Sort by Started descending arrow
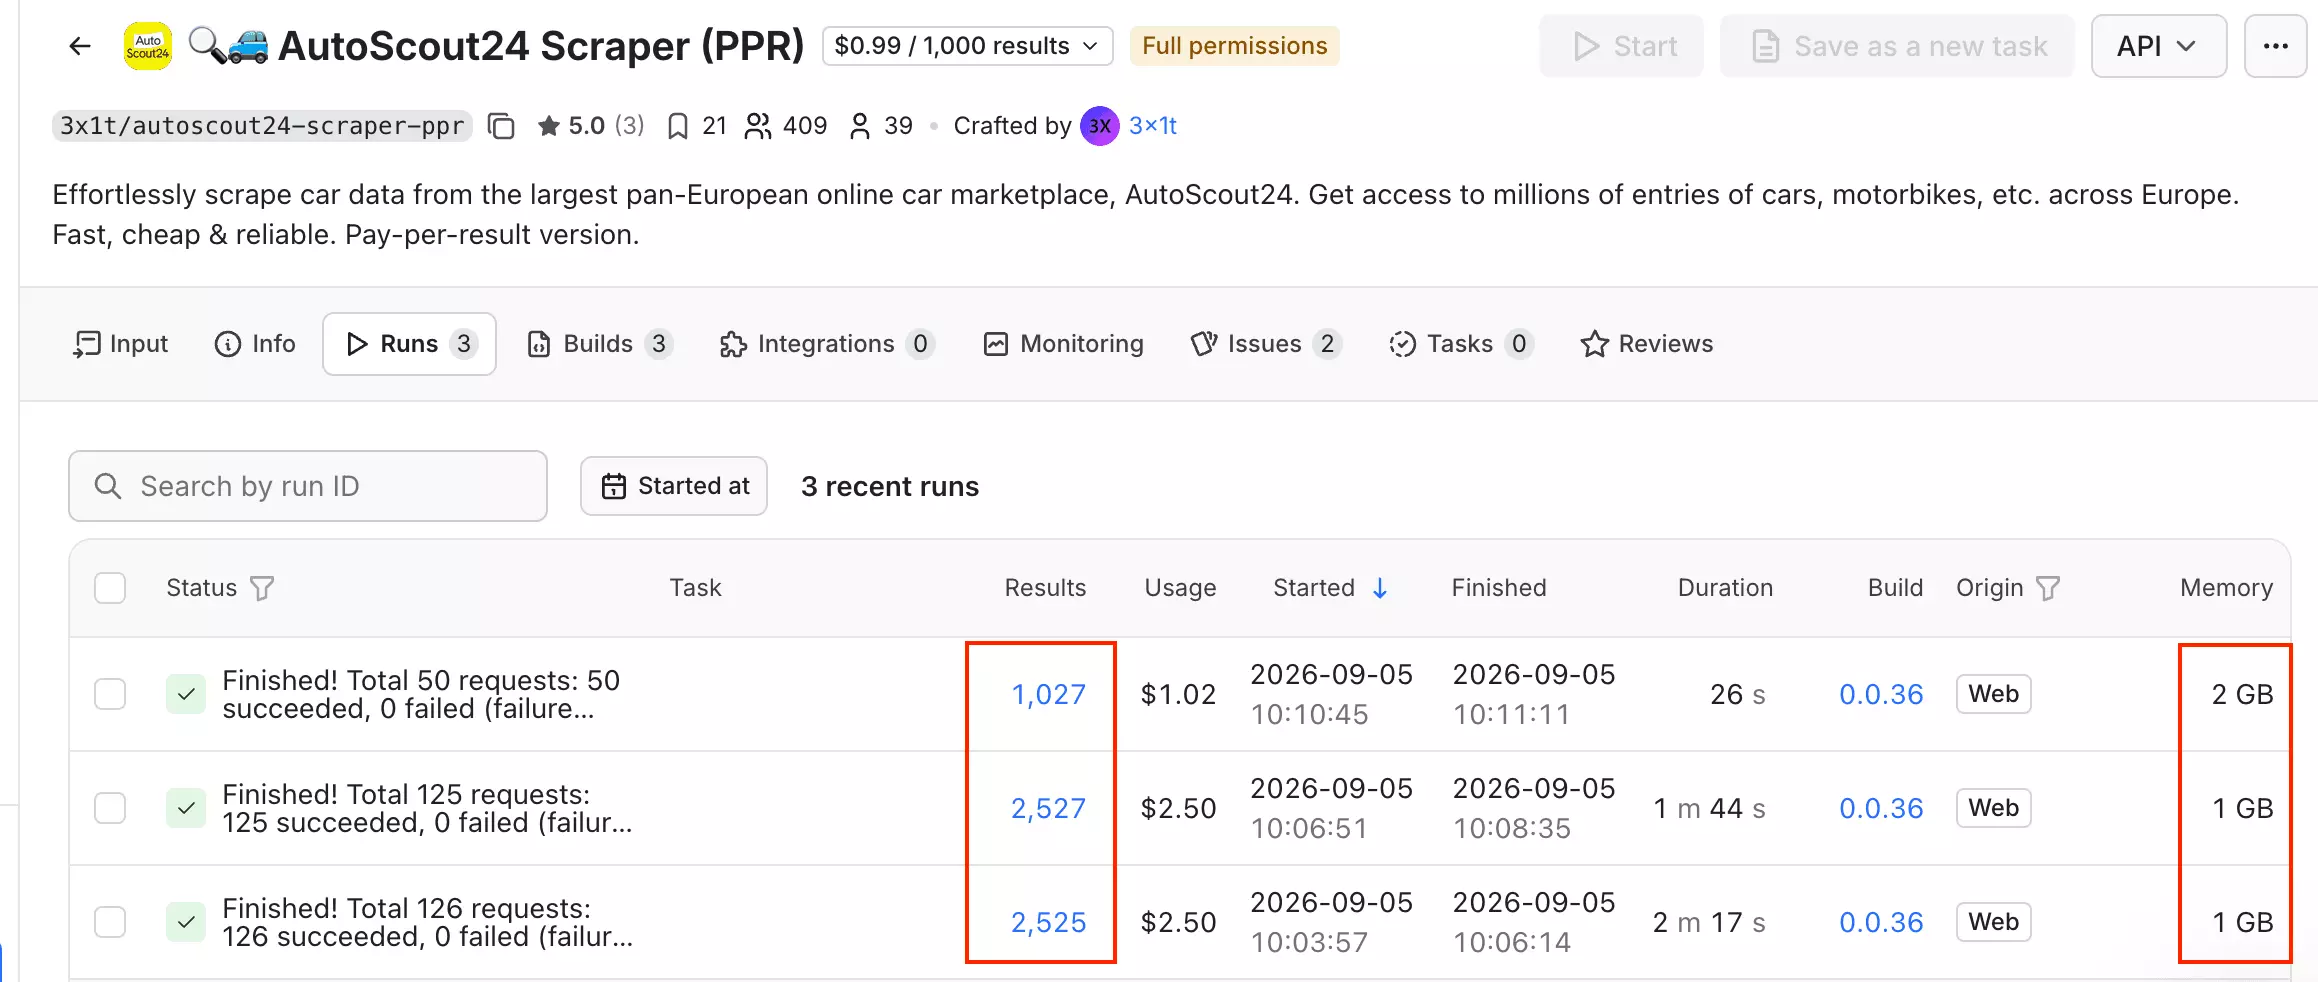Screen dimensions: 2318x982 [1380, 588]
